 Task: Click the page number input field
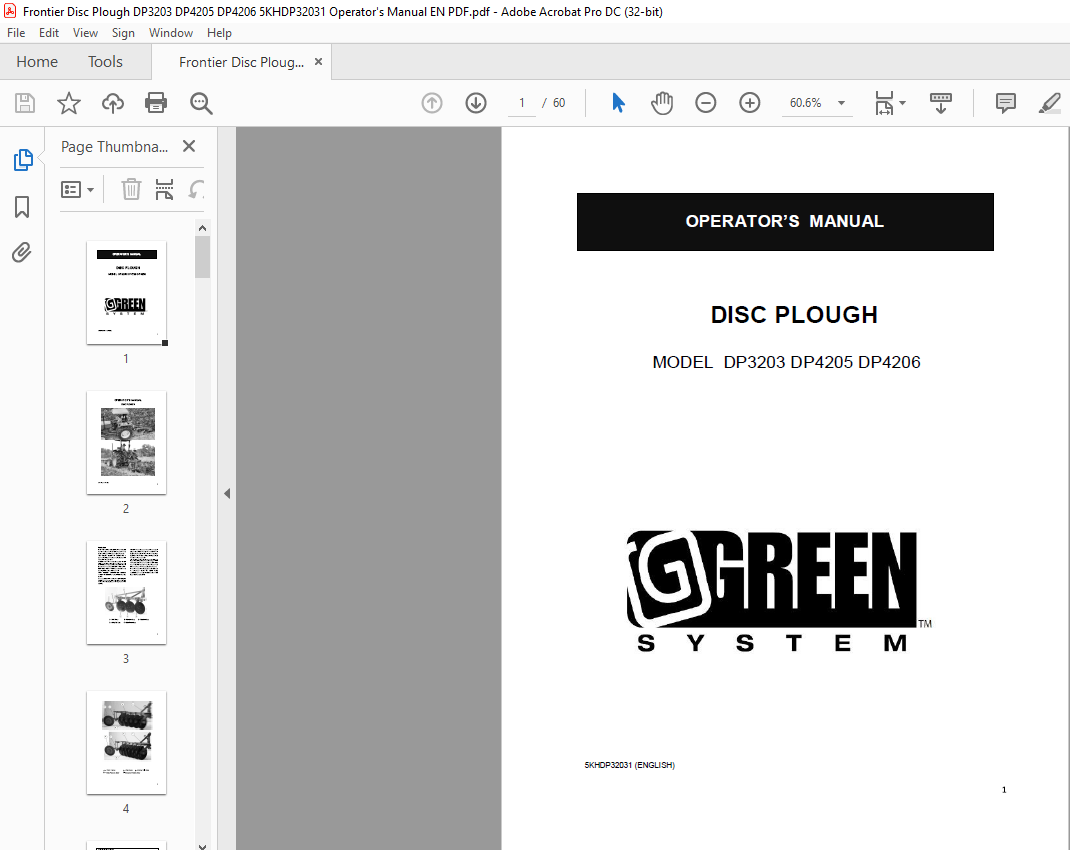coord(522,103)
